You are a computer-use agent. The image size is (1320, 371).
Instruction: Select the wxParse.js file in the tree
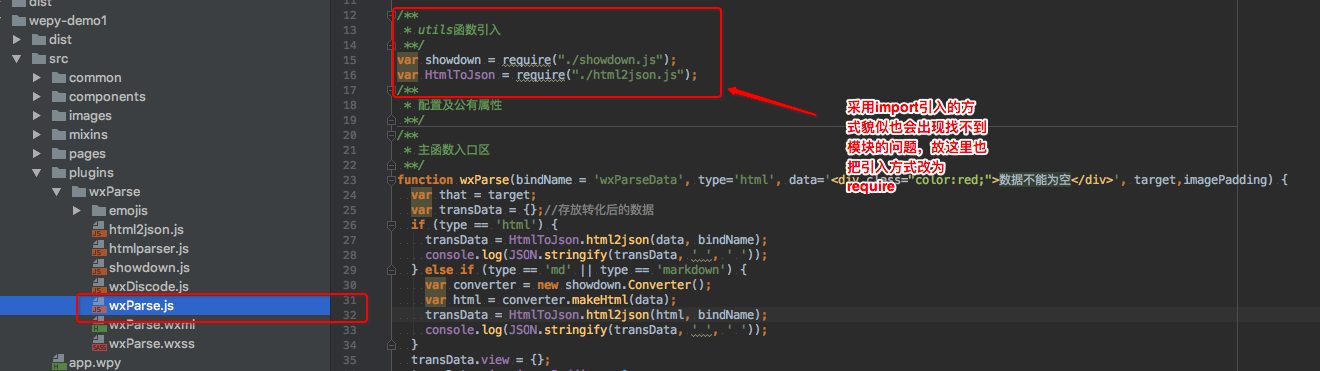pos(165,306)
